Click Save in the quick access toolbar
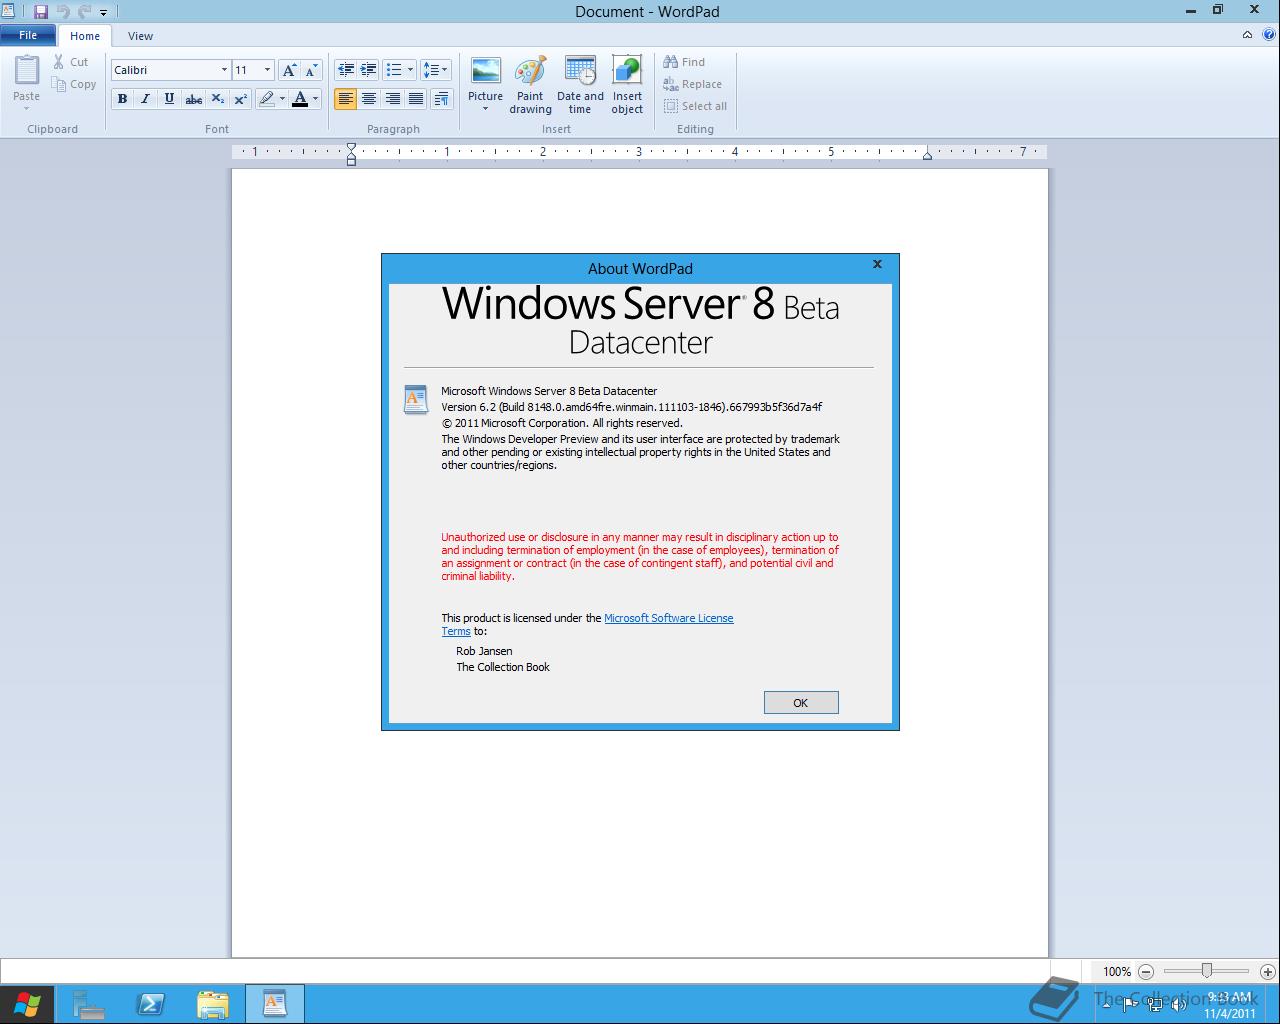1280x1024 pixels. tap(41, 12)
